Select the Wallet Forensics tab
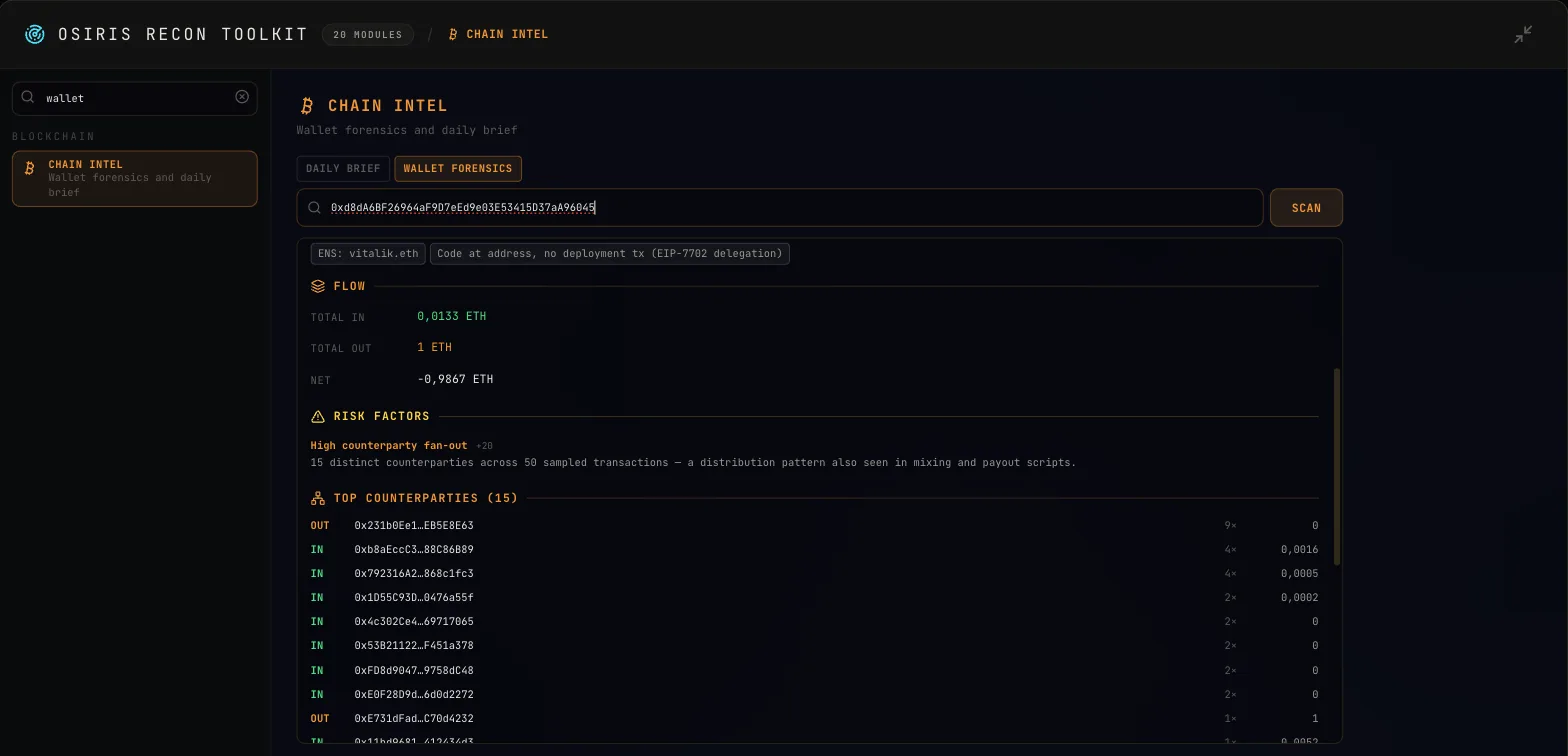The height and width of the screenshot is (756, 1568). (x=458, y=169)
